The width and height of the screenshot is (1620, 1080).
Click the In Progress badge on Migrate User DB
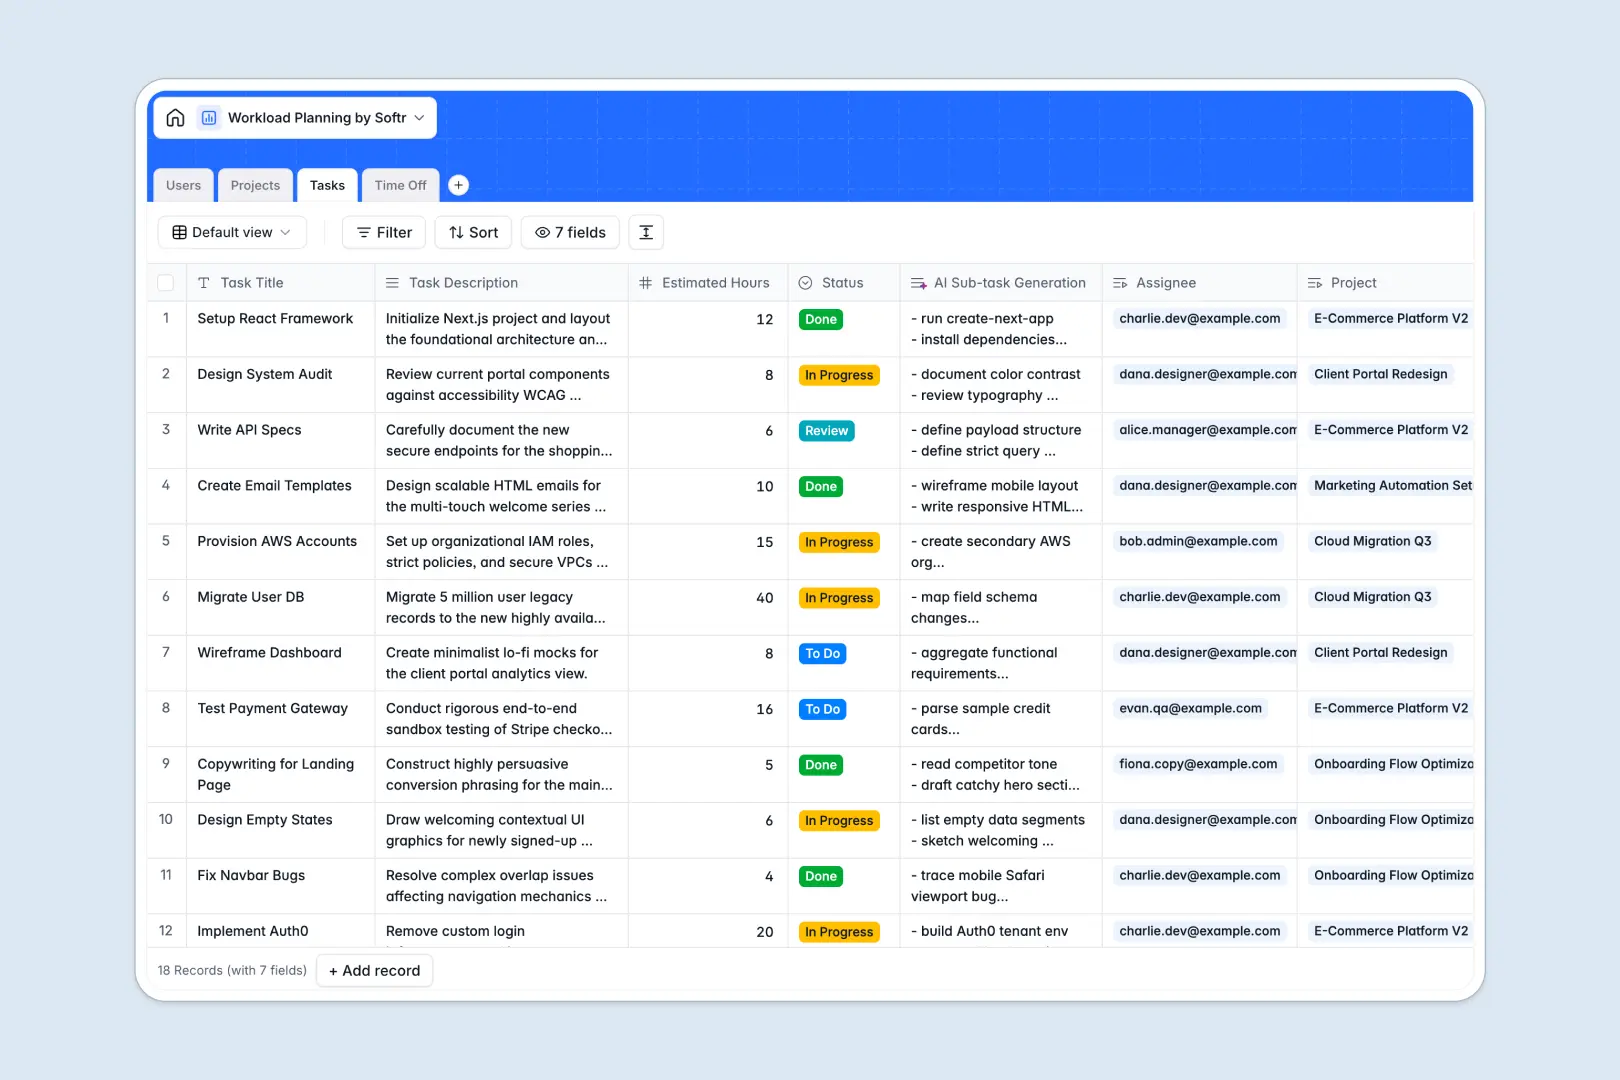tap(839, 597)
